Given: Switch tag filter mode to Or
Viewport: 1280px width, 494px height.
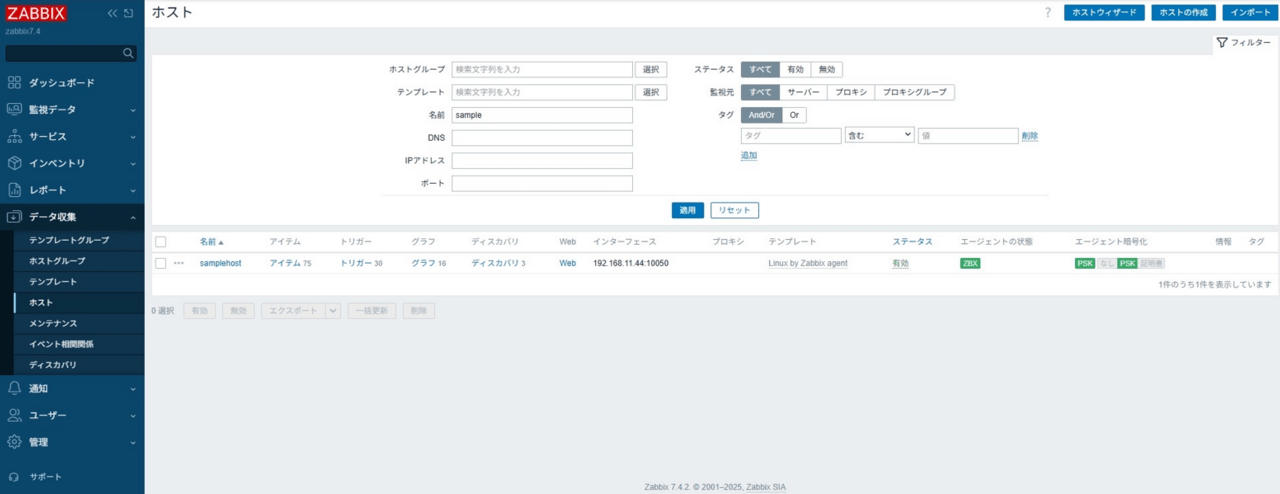Looking at the screenshot, I should [794, 115].
